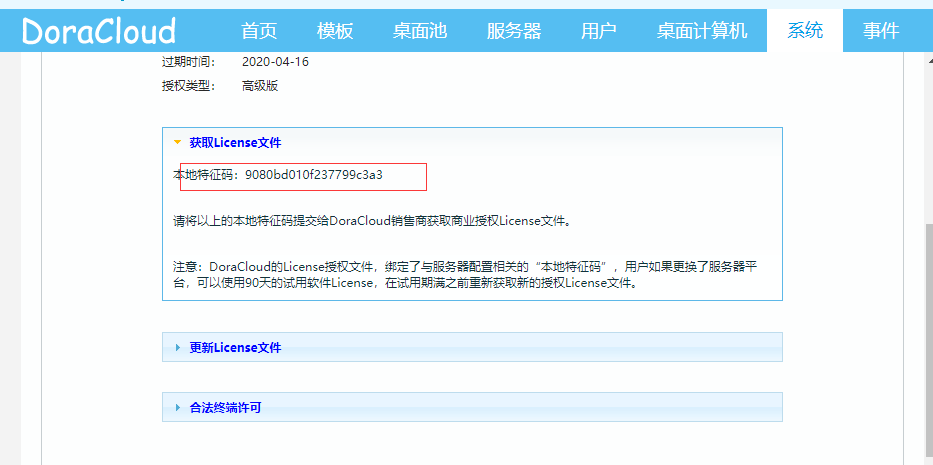Select the 系统 tab
The image size is (933, 465).
[805, 30]
